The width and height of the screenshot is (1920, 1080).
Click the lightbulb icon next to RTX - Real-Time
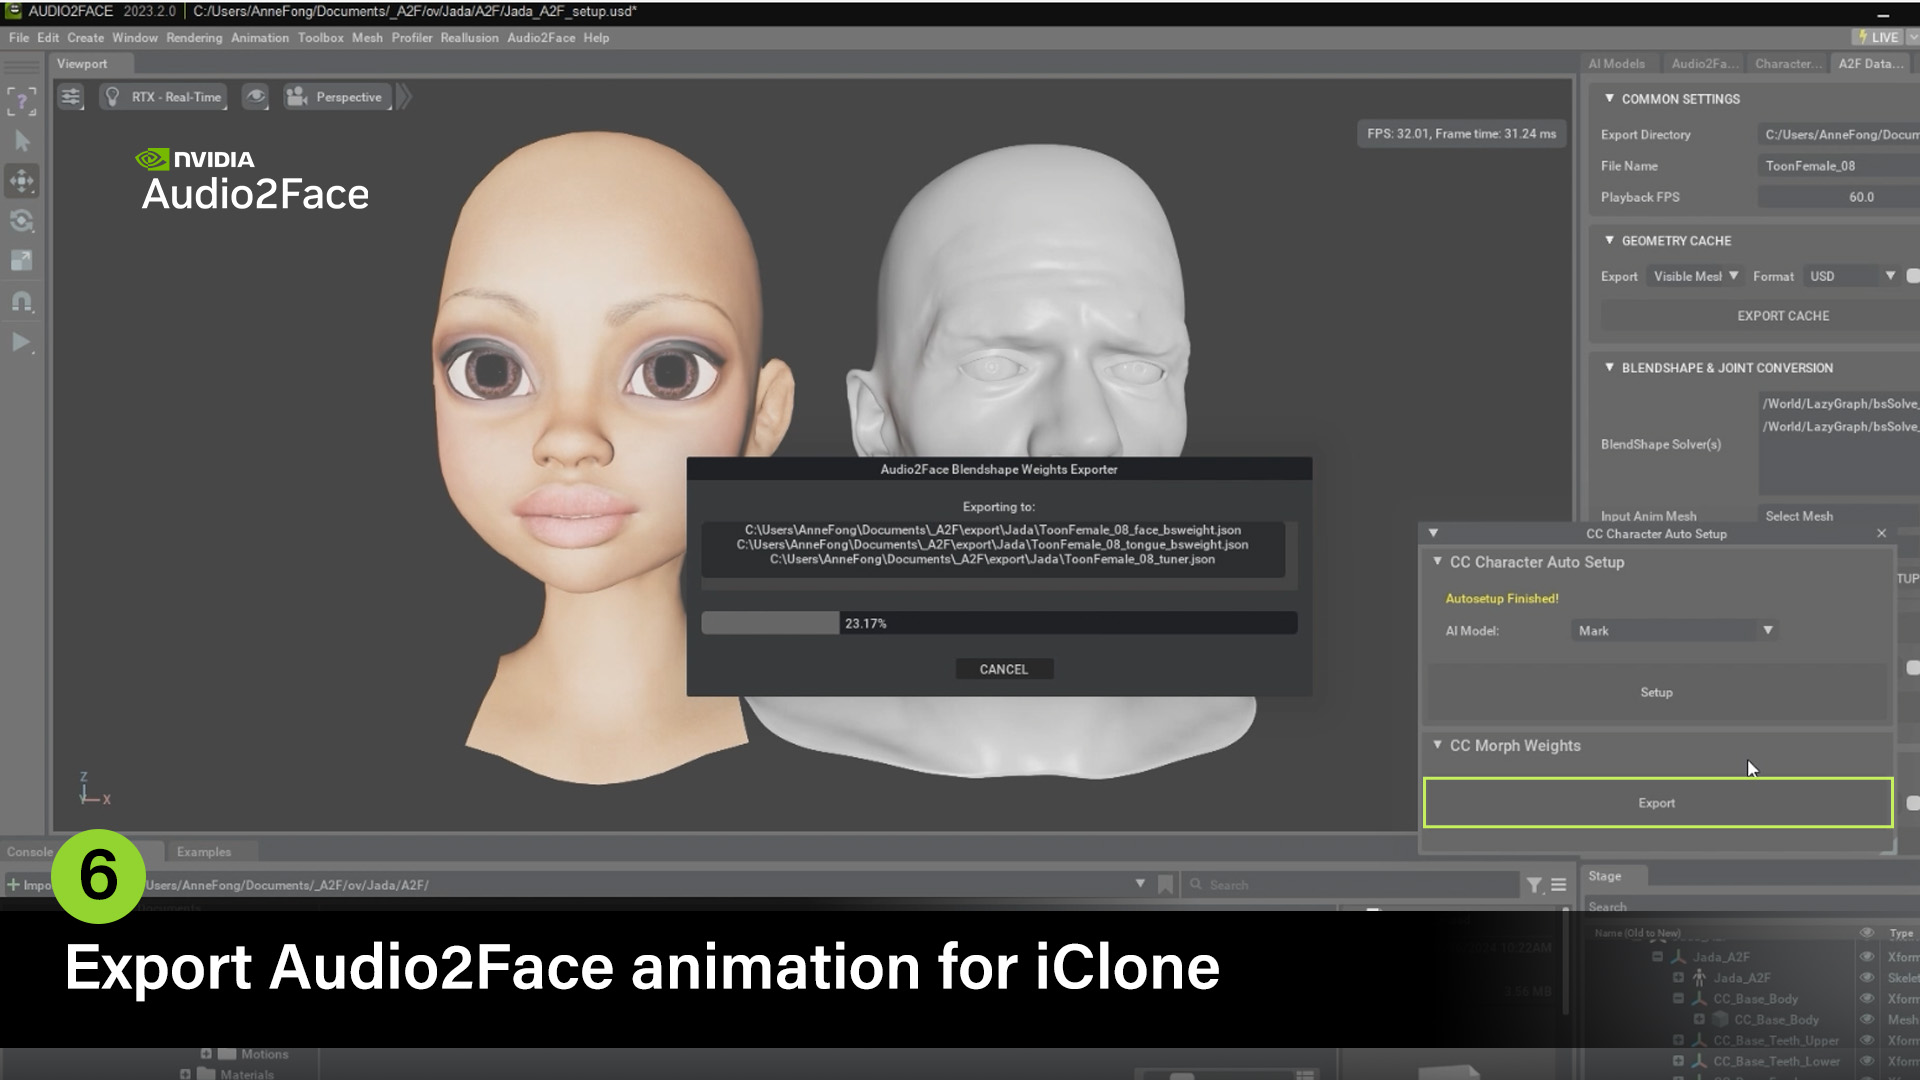(112, 97)
